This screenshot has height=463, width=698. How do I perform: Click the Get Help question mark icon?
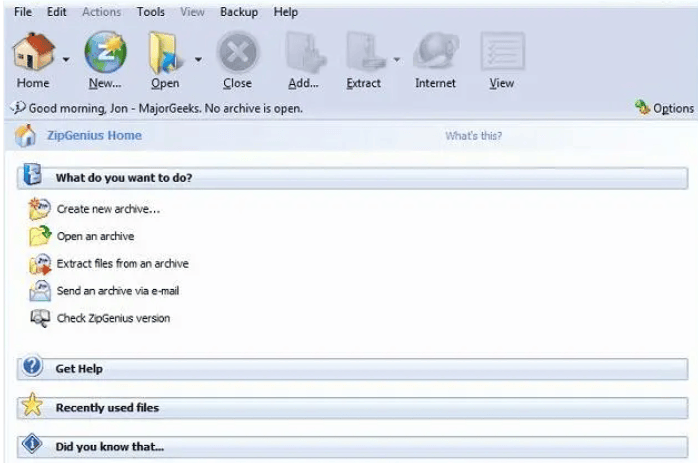(x=32, y=366)
